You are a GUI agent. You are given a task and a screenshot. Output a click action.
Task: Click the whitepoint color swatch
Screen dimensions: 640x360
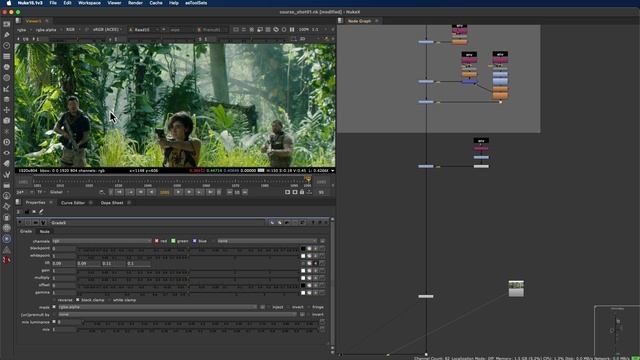click(303, 256)
